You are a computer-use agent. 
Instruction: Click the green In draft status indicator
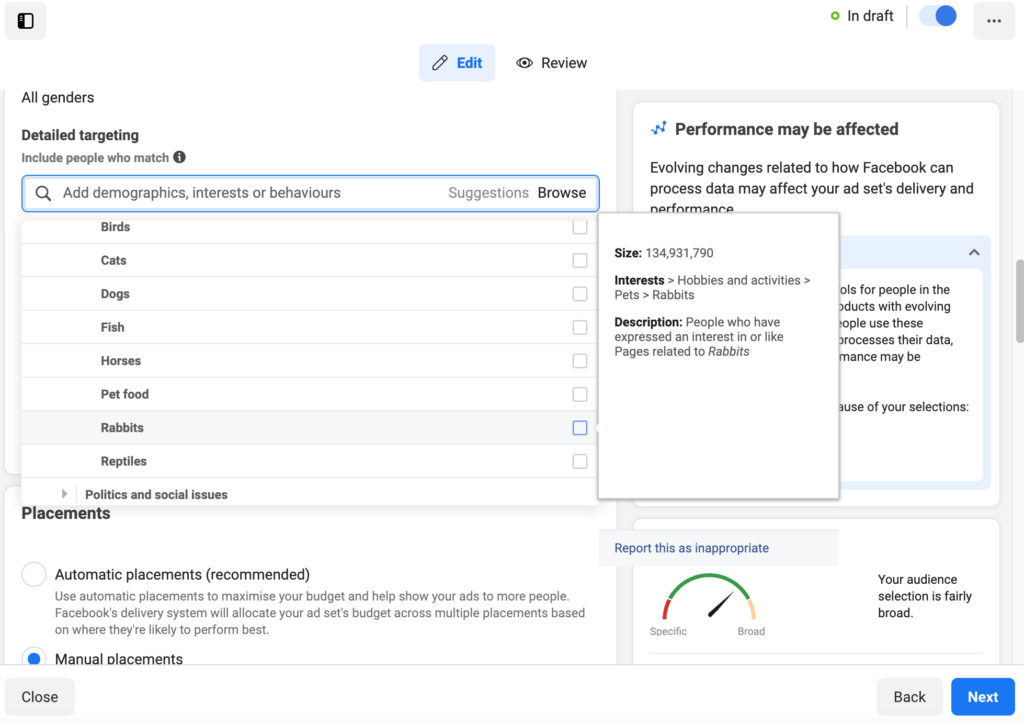pyautogui.click(x=835, y=16)
